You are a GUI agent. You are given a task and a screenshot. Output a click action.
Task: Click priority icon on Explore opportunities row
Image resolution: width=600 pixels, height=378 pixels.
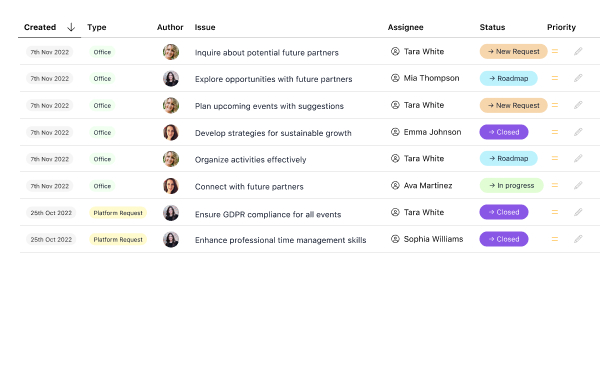(x=554, y=78)
